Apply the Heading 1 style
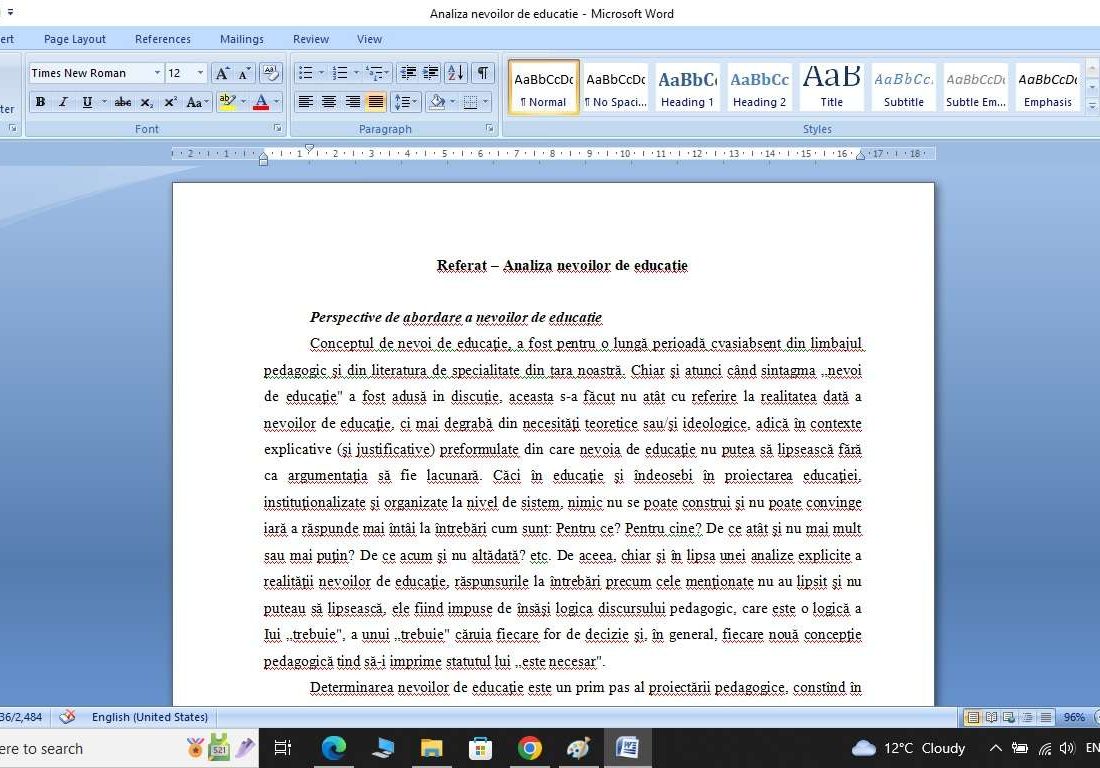1100x768 pixels. (687, 86)
